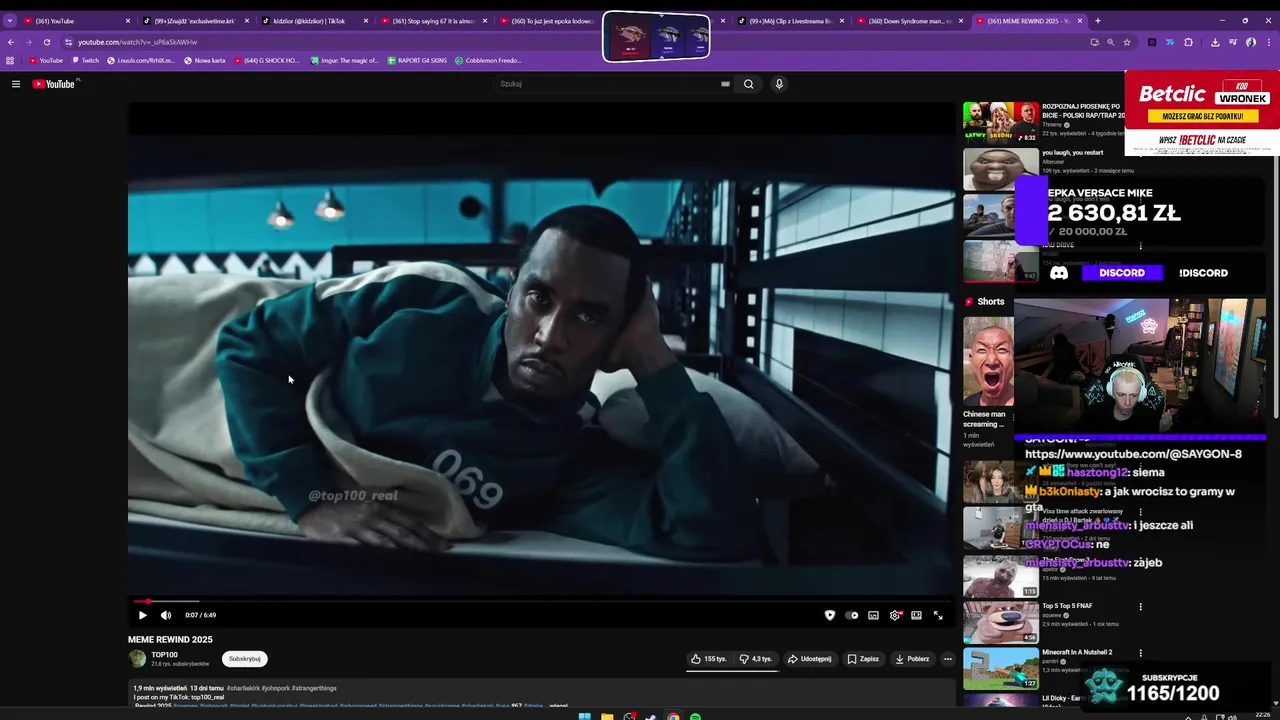Switch to theater mode

pos(916,615)
